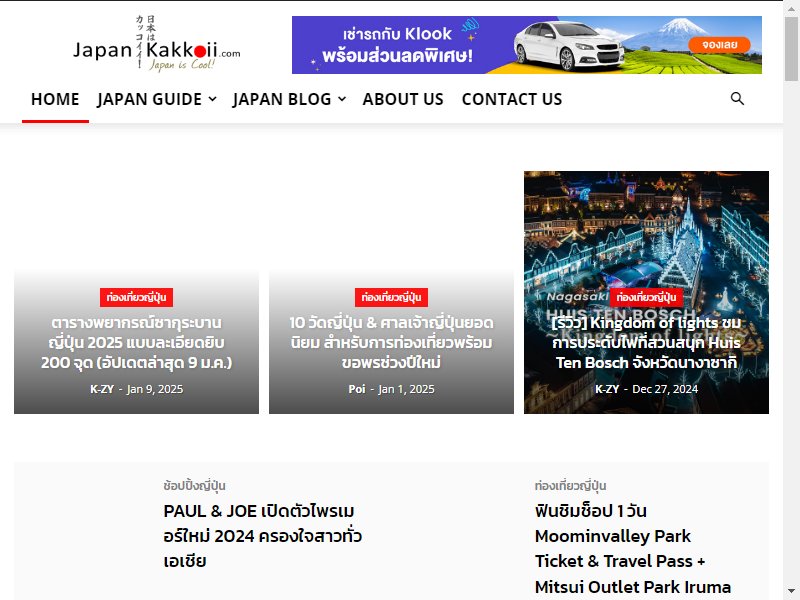Open ท่องเที่ยวญี่ปุ่น category above Moominvalley article
The width and height of the screenshot is (800, 600).
tap(570, 486)
